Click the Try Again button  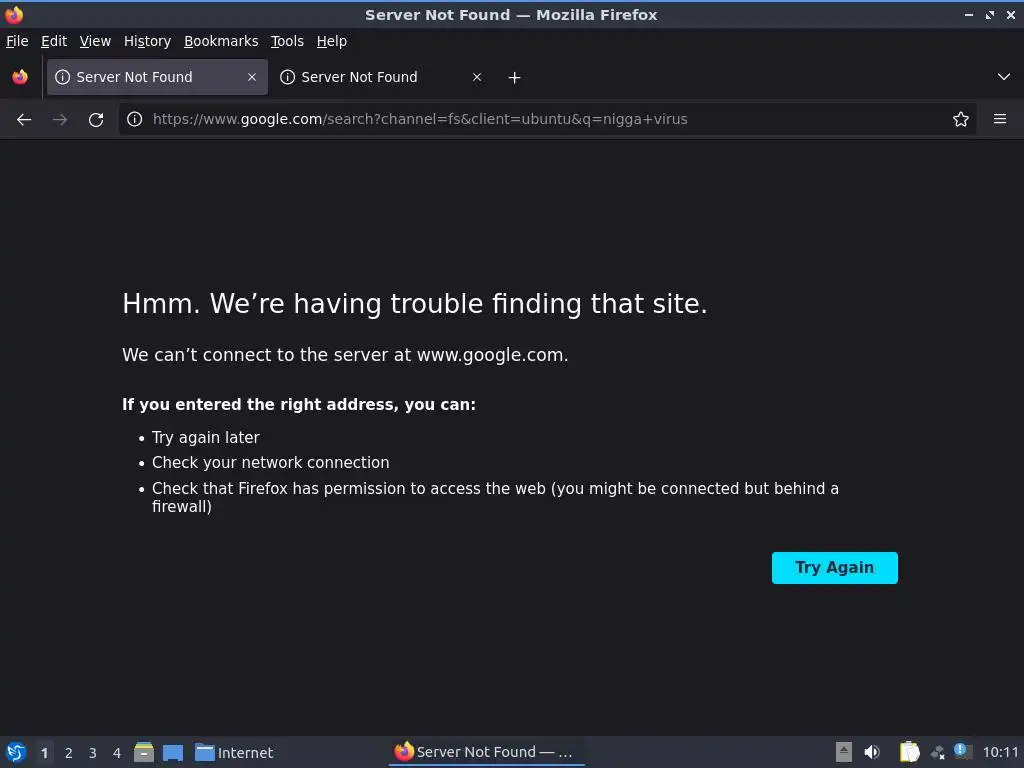835,568
